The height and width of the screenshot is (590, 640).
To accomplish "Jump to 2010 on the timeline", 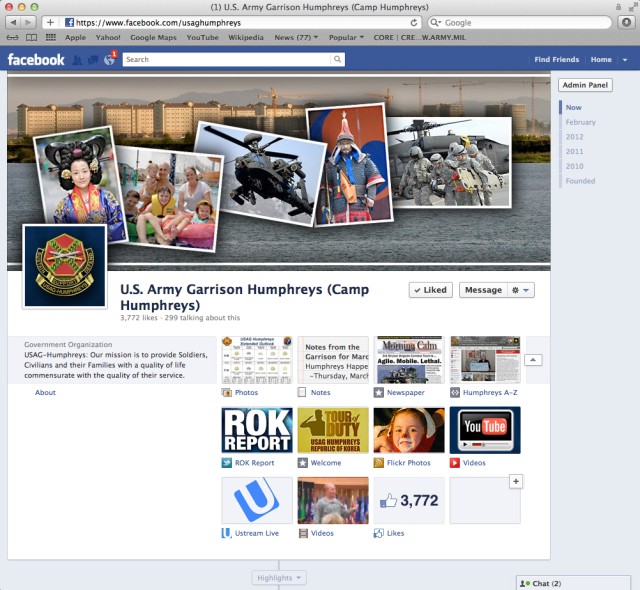I will tap(574, 166).
